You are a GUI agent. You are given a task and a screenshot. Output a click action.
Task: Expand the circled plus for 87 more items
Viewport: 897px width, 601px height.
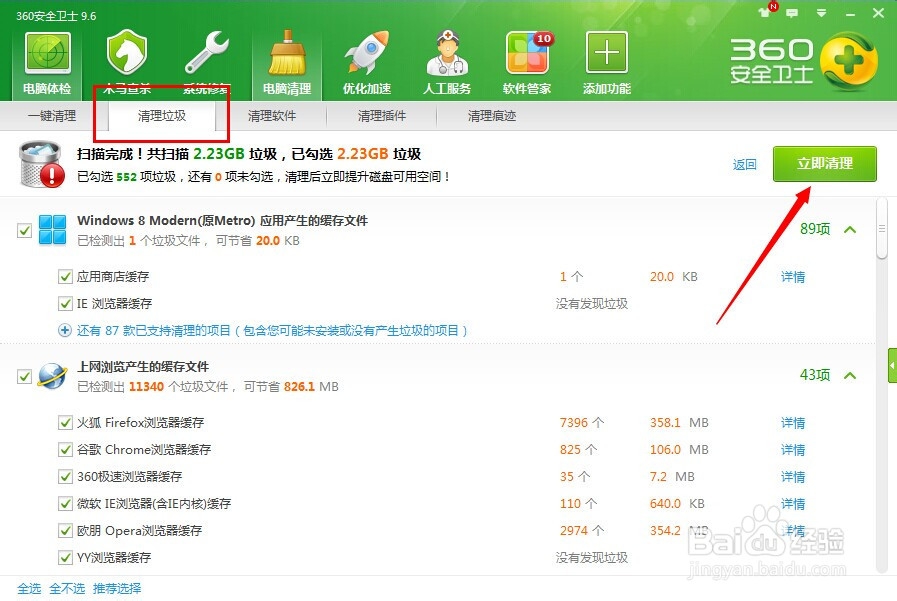[x=65, y=331]
